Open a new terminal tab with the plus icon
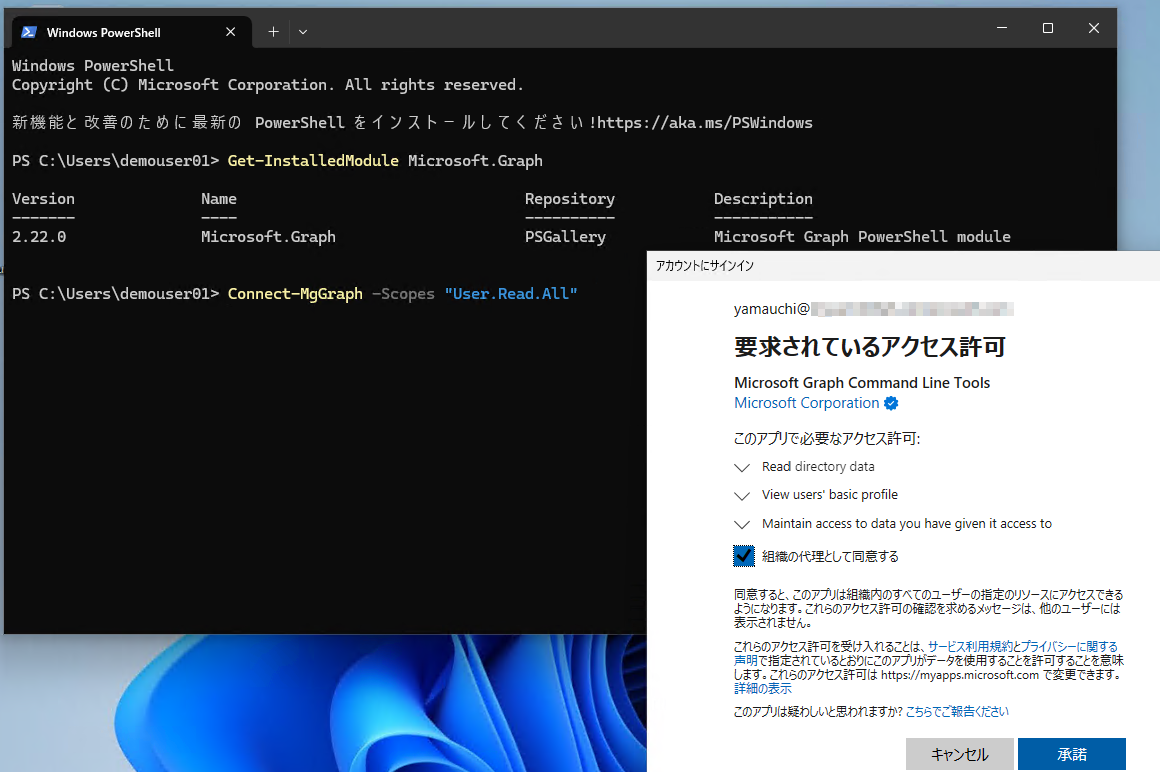This screenshot has width=1160, height=772. [x=272, y=31]
